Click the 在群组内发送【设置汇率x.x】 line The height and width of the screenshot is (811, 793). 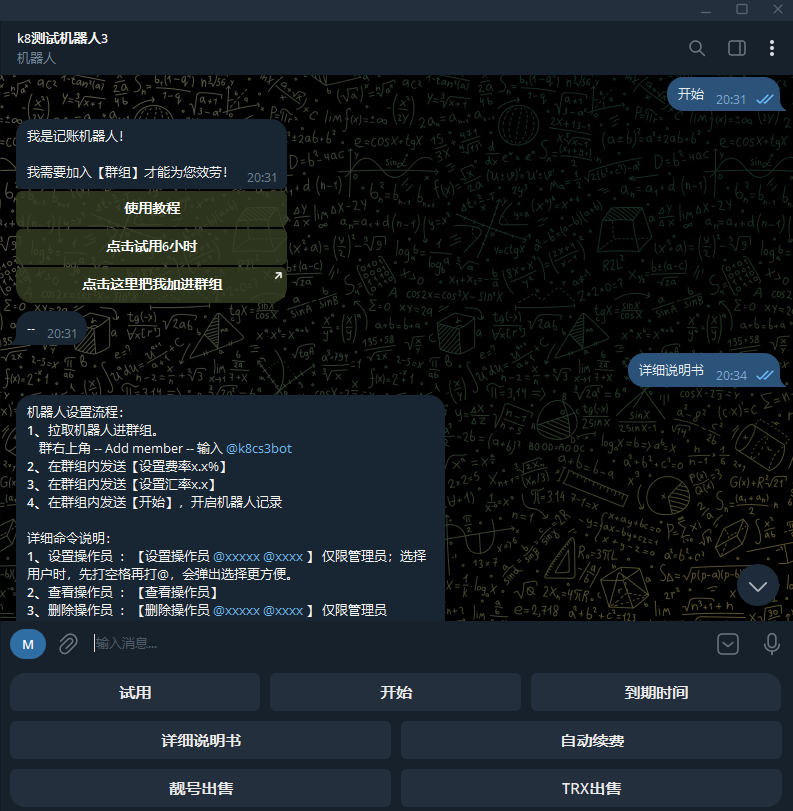pyautogui.click(x=121, y=484)
